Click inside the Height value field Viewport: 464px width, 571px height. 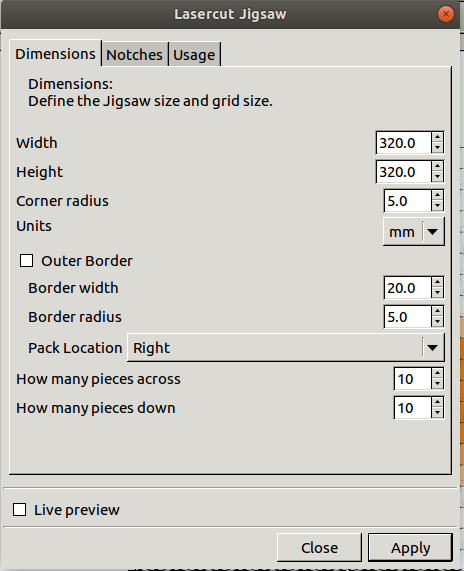(x=404, y=172)
